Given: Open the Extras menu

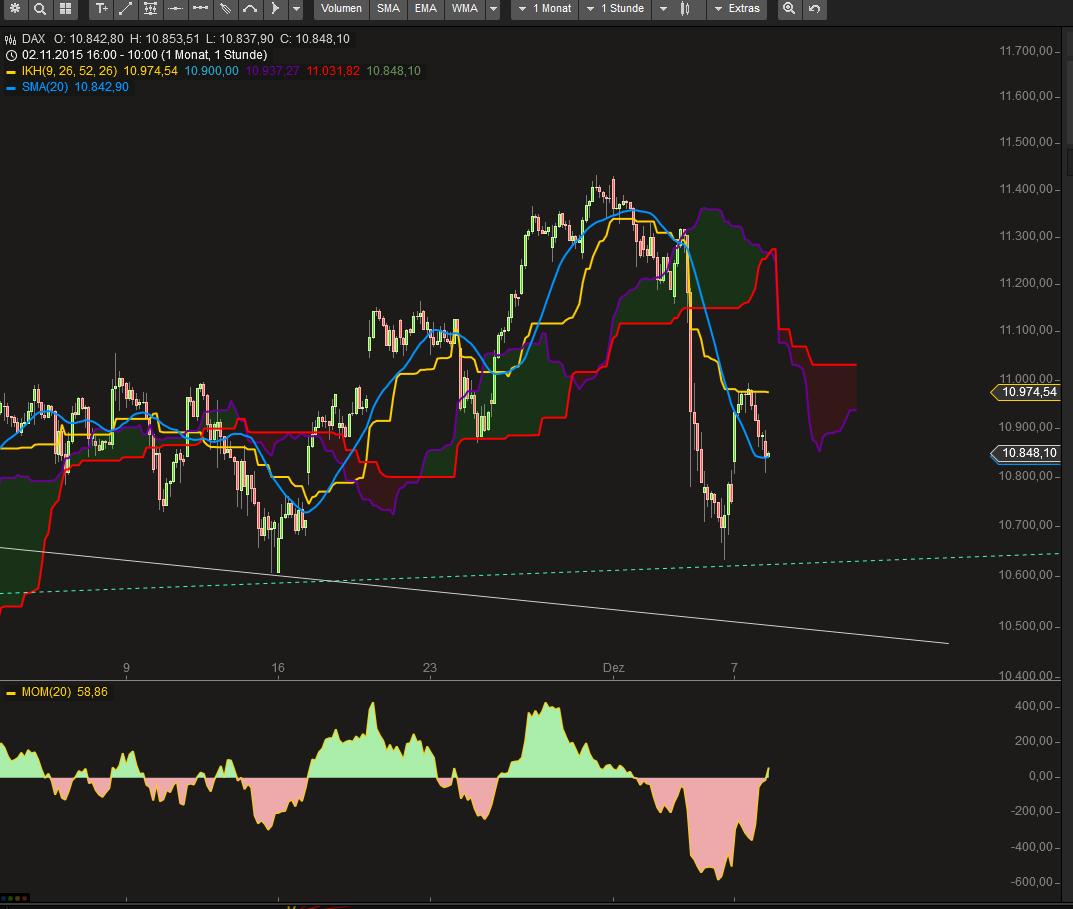Looking at the screenshot, I should tap(745, 9).
